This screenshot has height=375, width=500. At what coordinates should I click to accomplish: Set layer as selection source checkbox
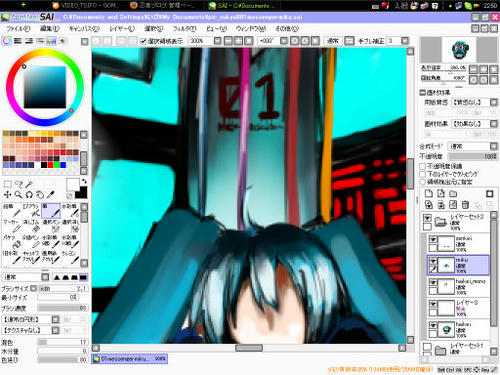pyautogui.click(x=423, y=182)
